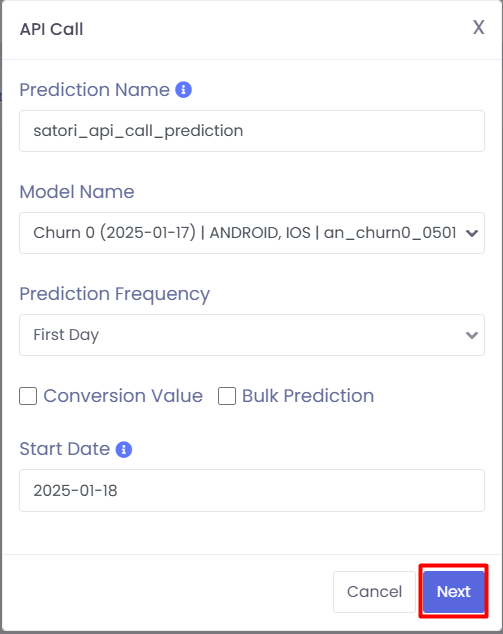Expand the Model Name dropdown chevron

tap(472, 233)
